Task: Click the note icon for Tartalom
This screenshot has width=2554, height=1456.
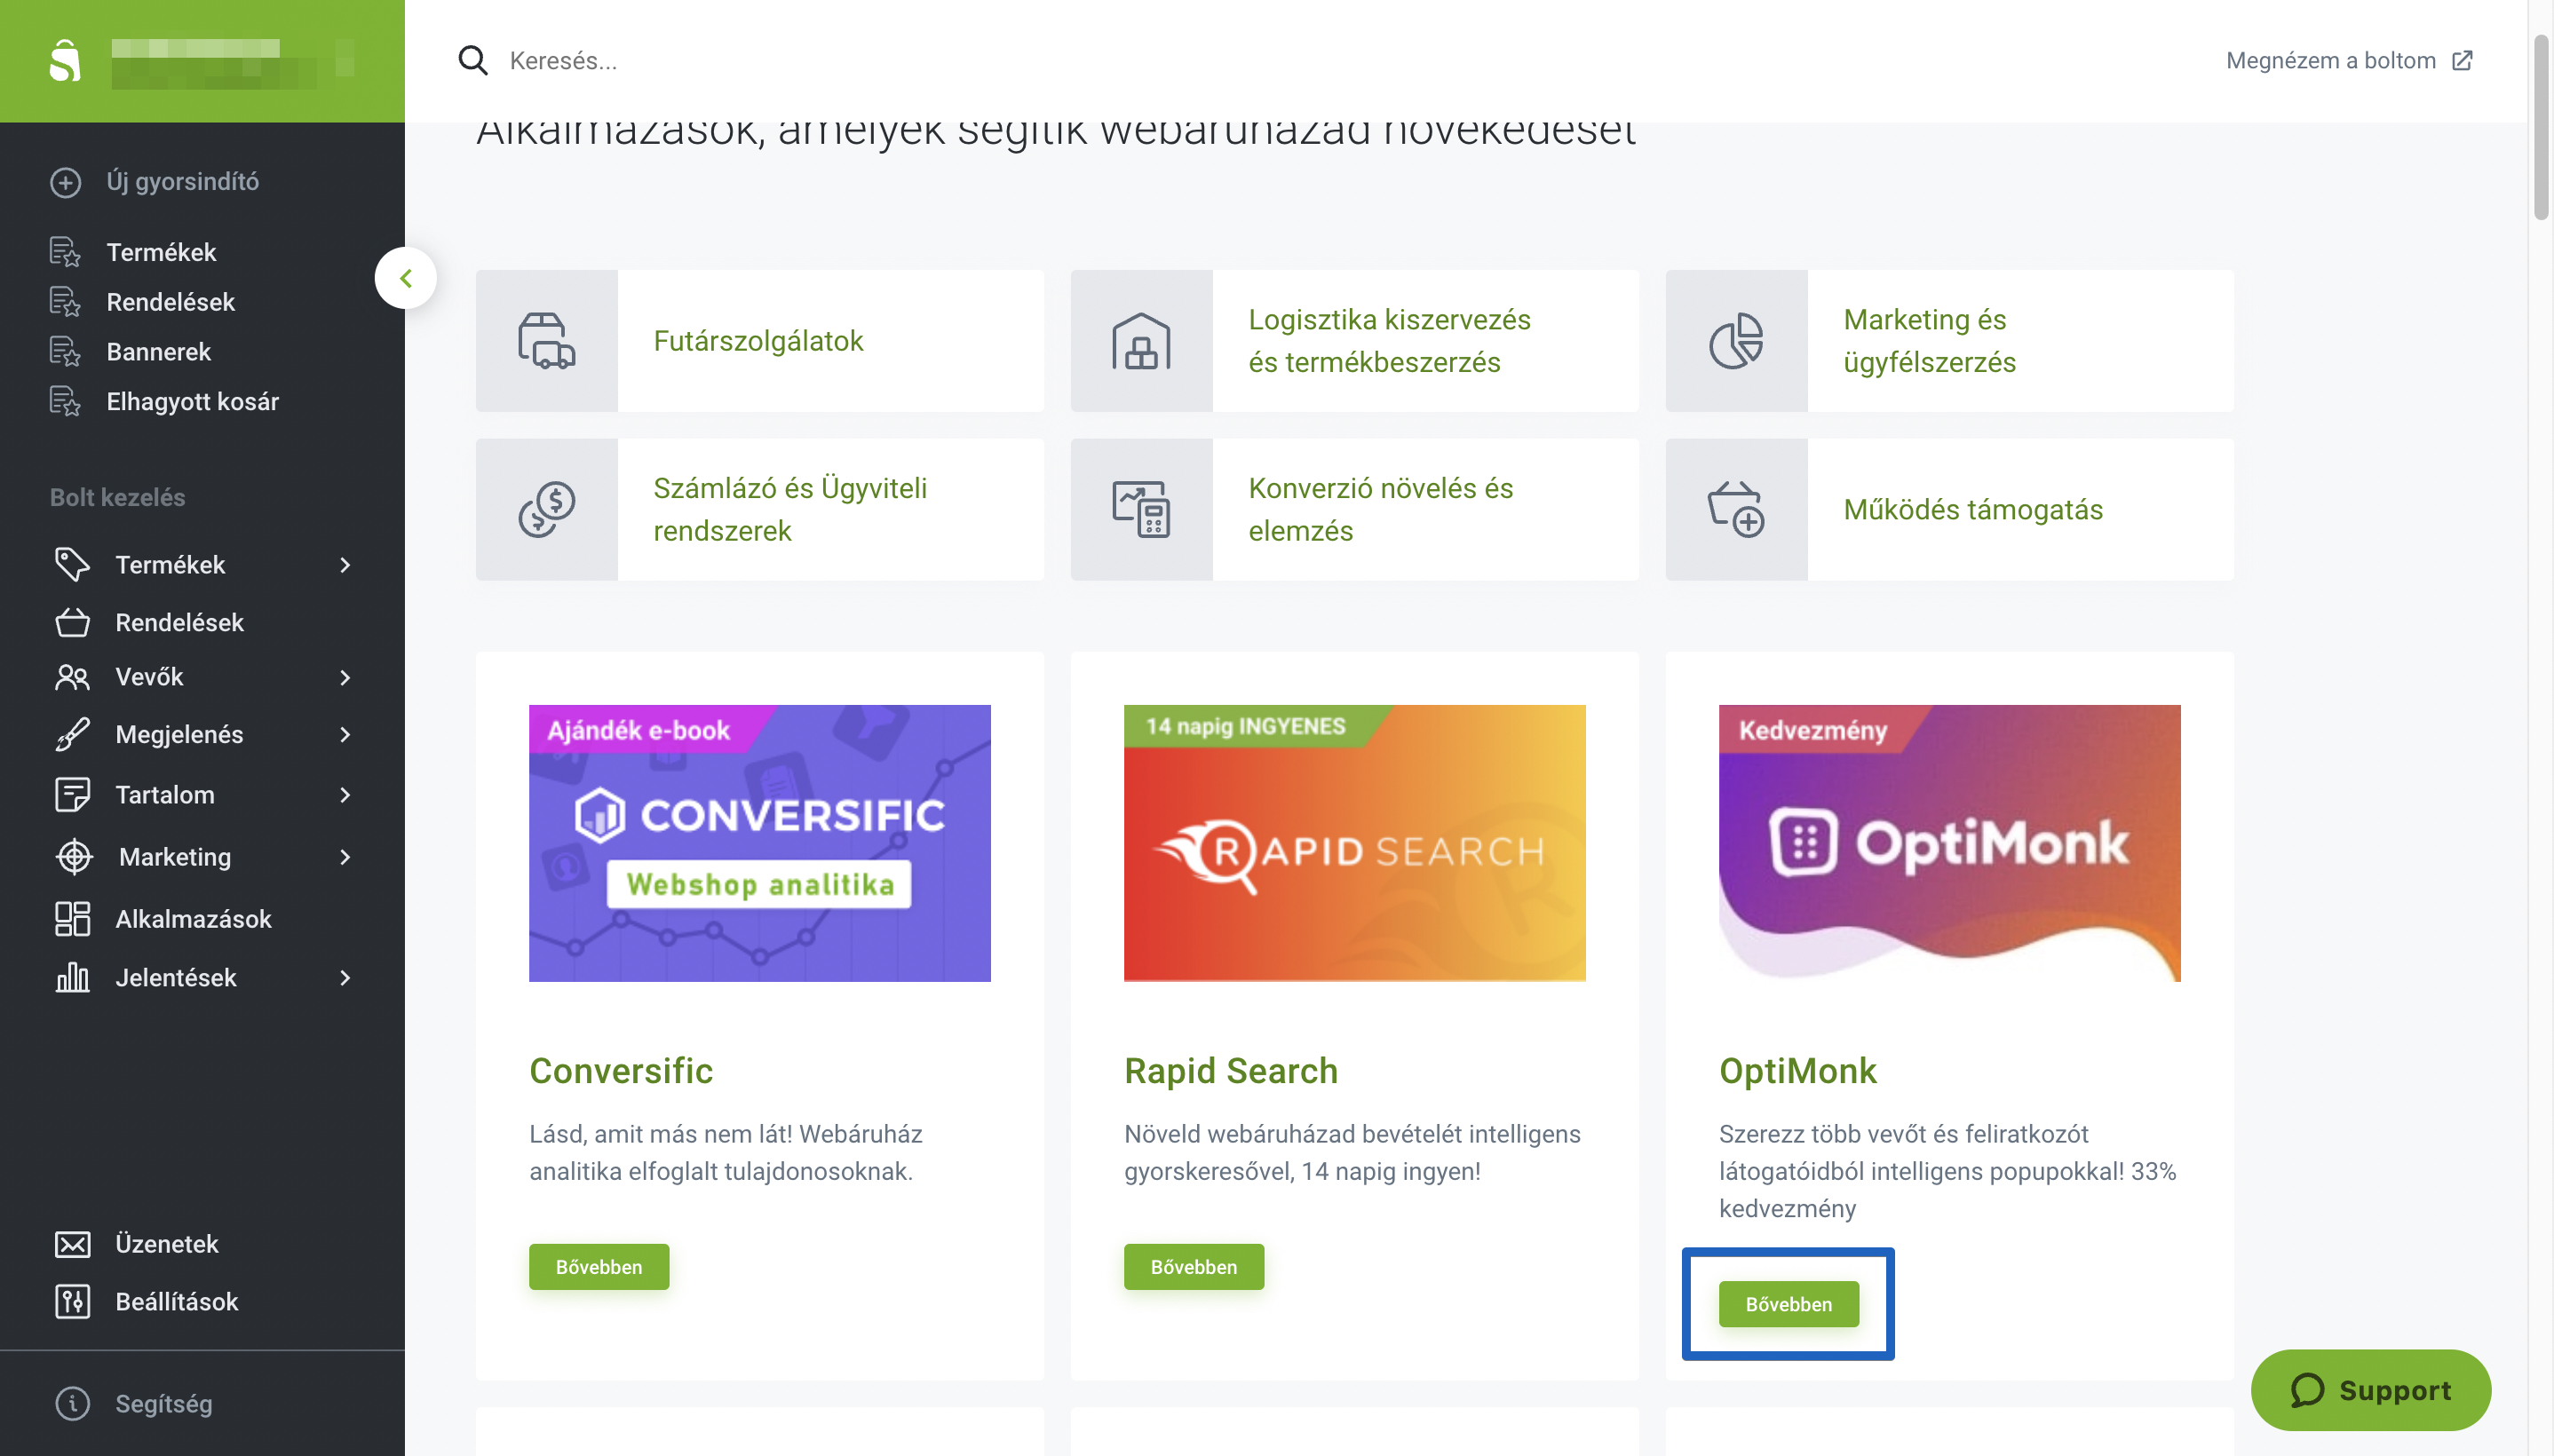Action: 72,795
